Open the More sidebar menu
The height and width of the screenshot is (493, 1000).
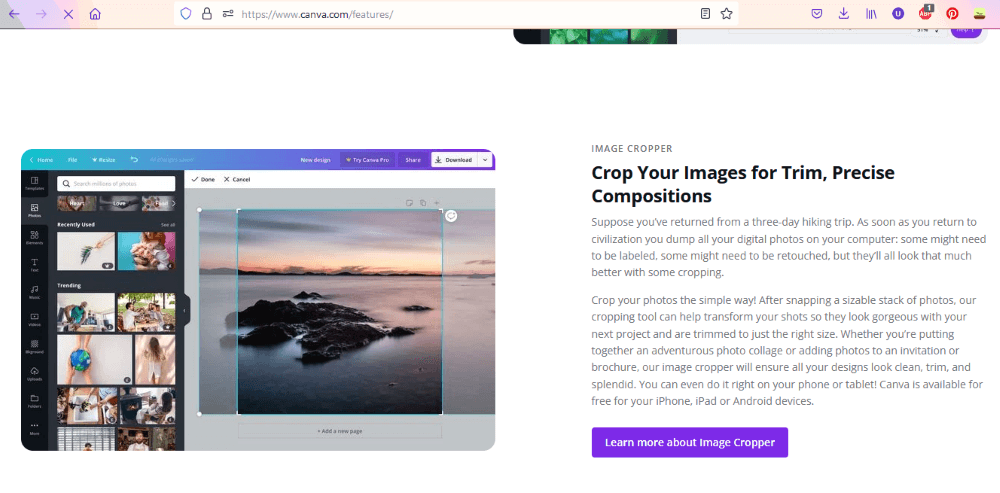click(34, 429)
